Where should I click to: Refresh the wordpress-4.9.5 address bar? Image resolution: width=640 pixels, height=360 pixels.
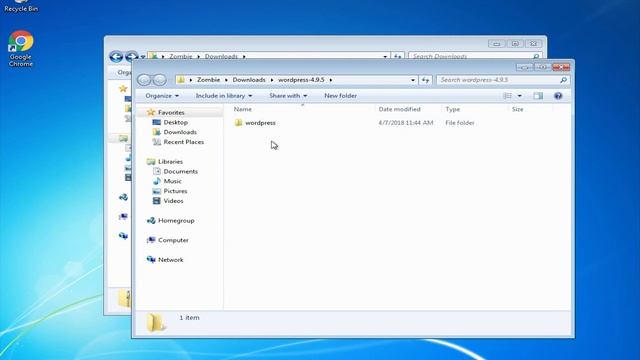(425, 80)
